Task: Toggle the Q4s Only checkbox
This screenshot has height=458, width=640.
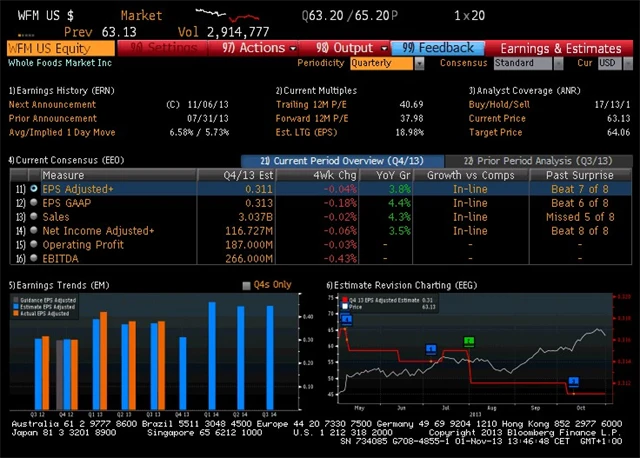Action: click(x=248, y=285)
